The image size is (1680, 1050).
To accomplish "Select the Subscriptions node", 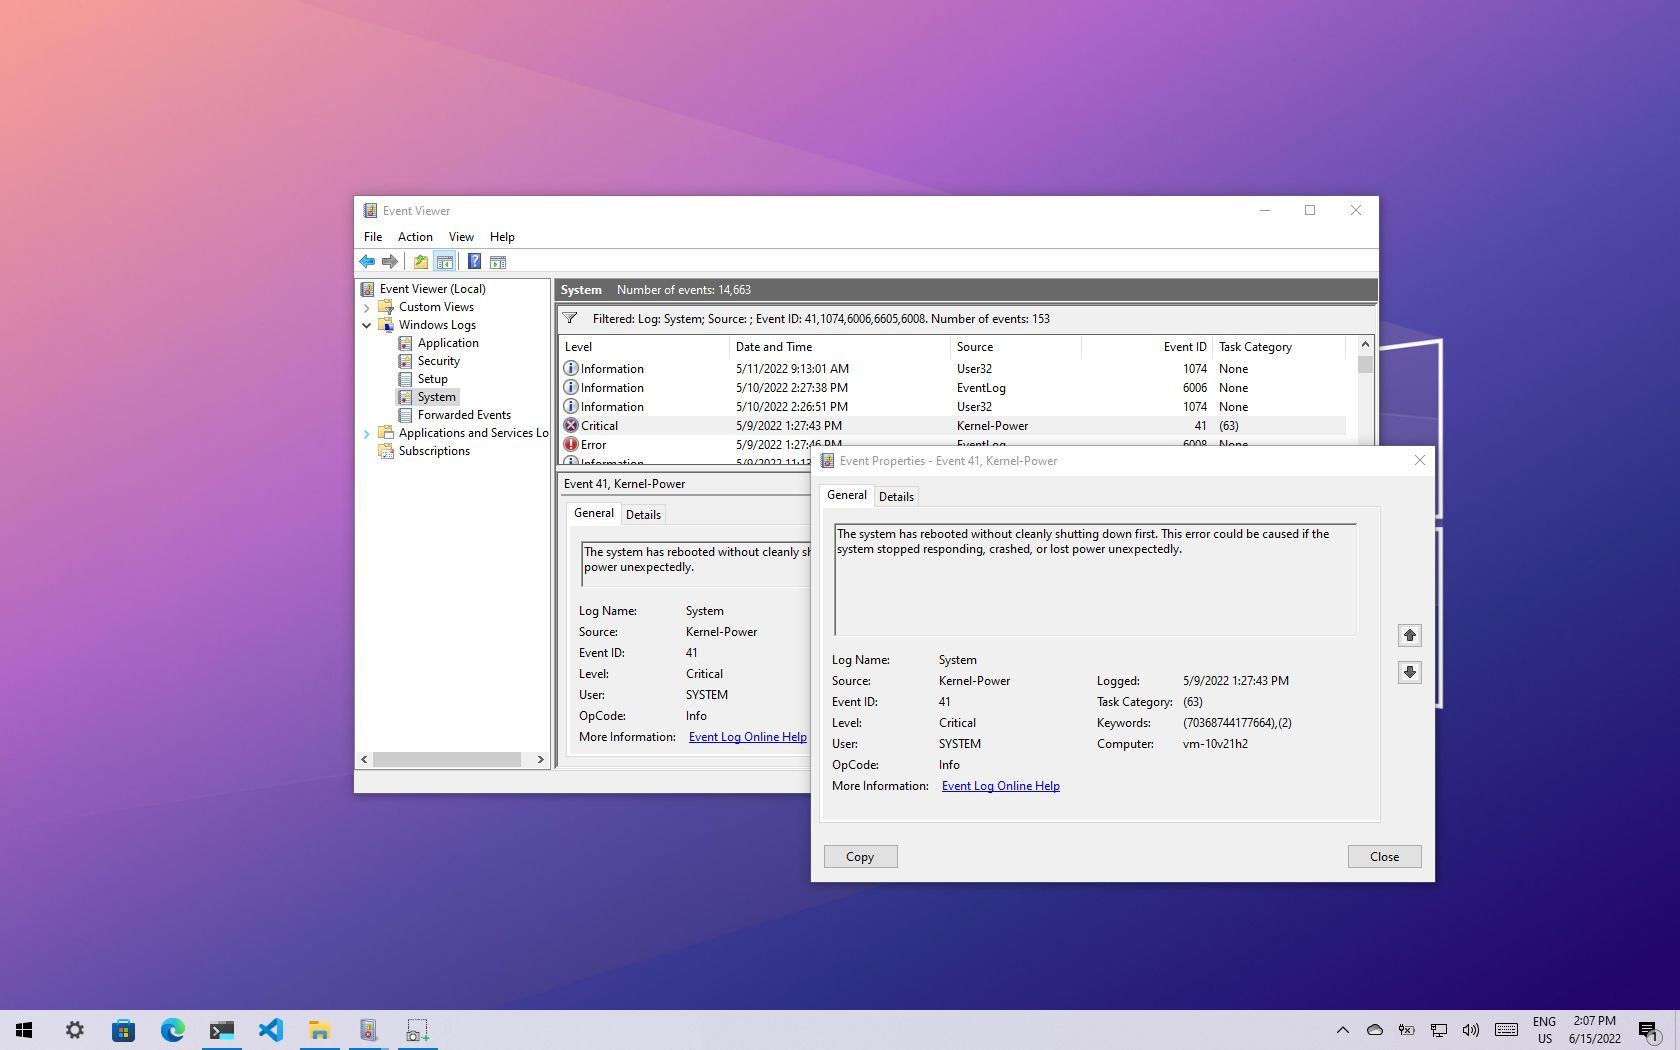I will tap(434, 451).
